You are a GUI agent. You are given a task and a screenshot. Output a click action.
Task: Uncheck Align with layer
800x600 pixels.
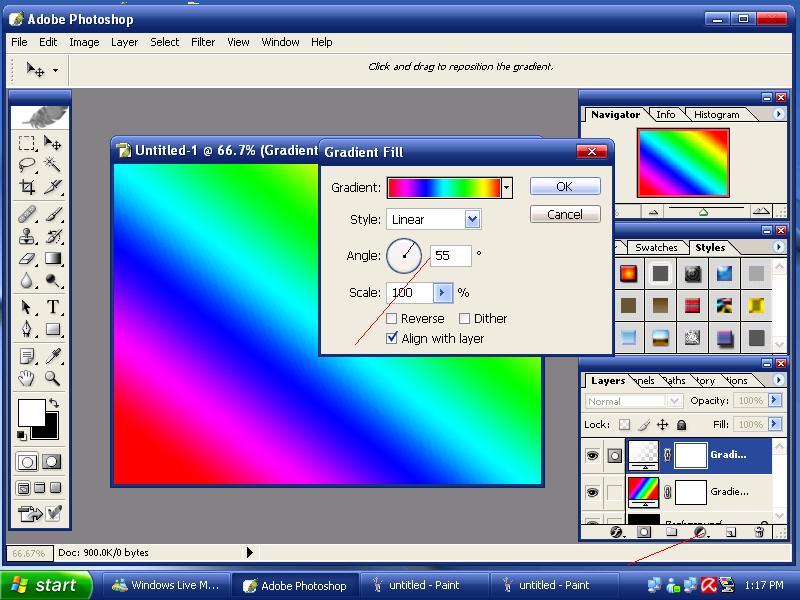pos(392,339)
